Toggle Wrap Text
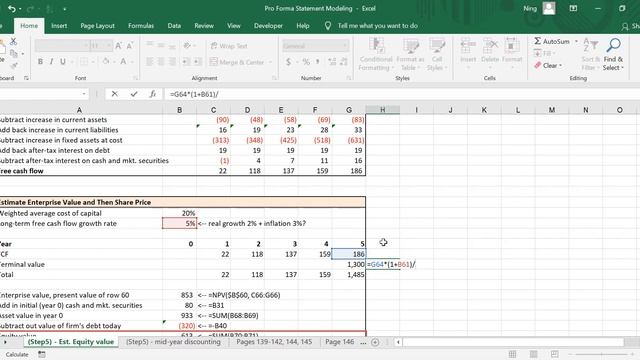 (229, 46)
